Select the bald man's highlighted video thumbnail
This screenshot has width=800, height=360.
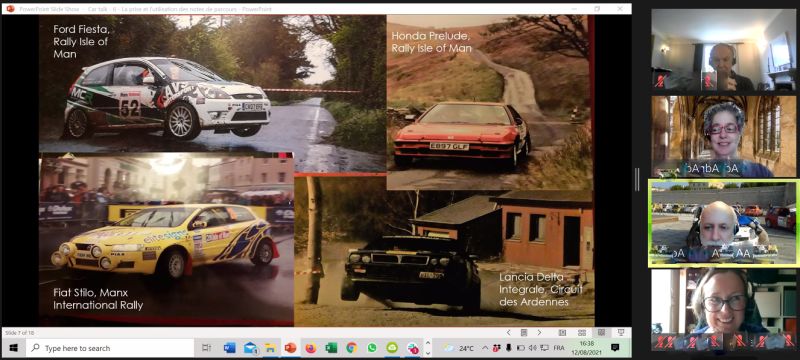[723, 223]
